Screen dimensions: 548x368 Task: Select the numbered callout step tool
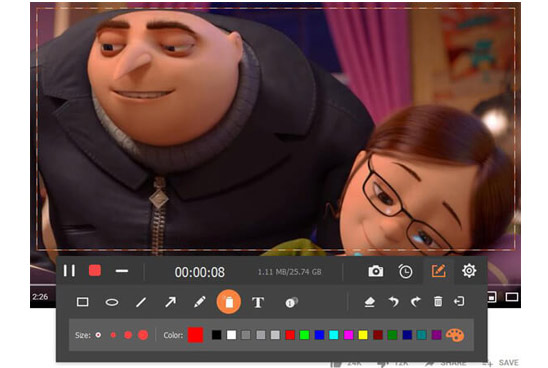pos(291,302)
